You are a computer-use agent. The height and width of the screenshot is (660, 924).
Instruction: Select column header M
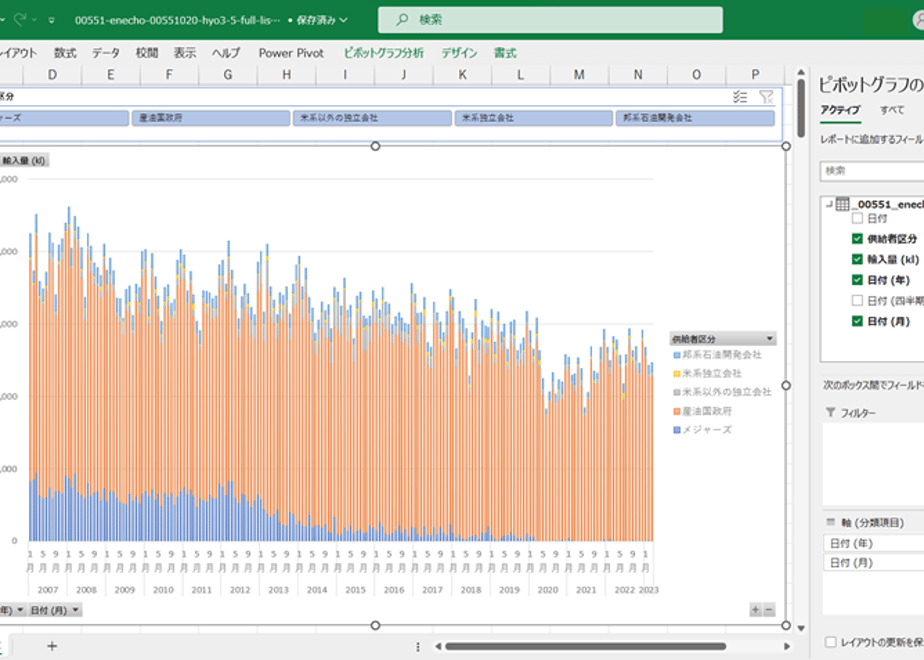[x=579, y=75]
